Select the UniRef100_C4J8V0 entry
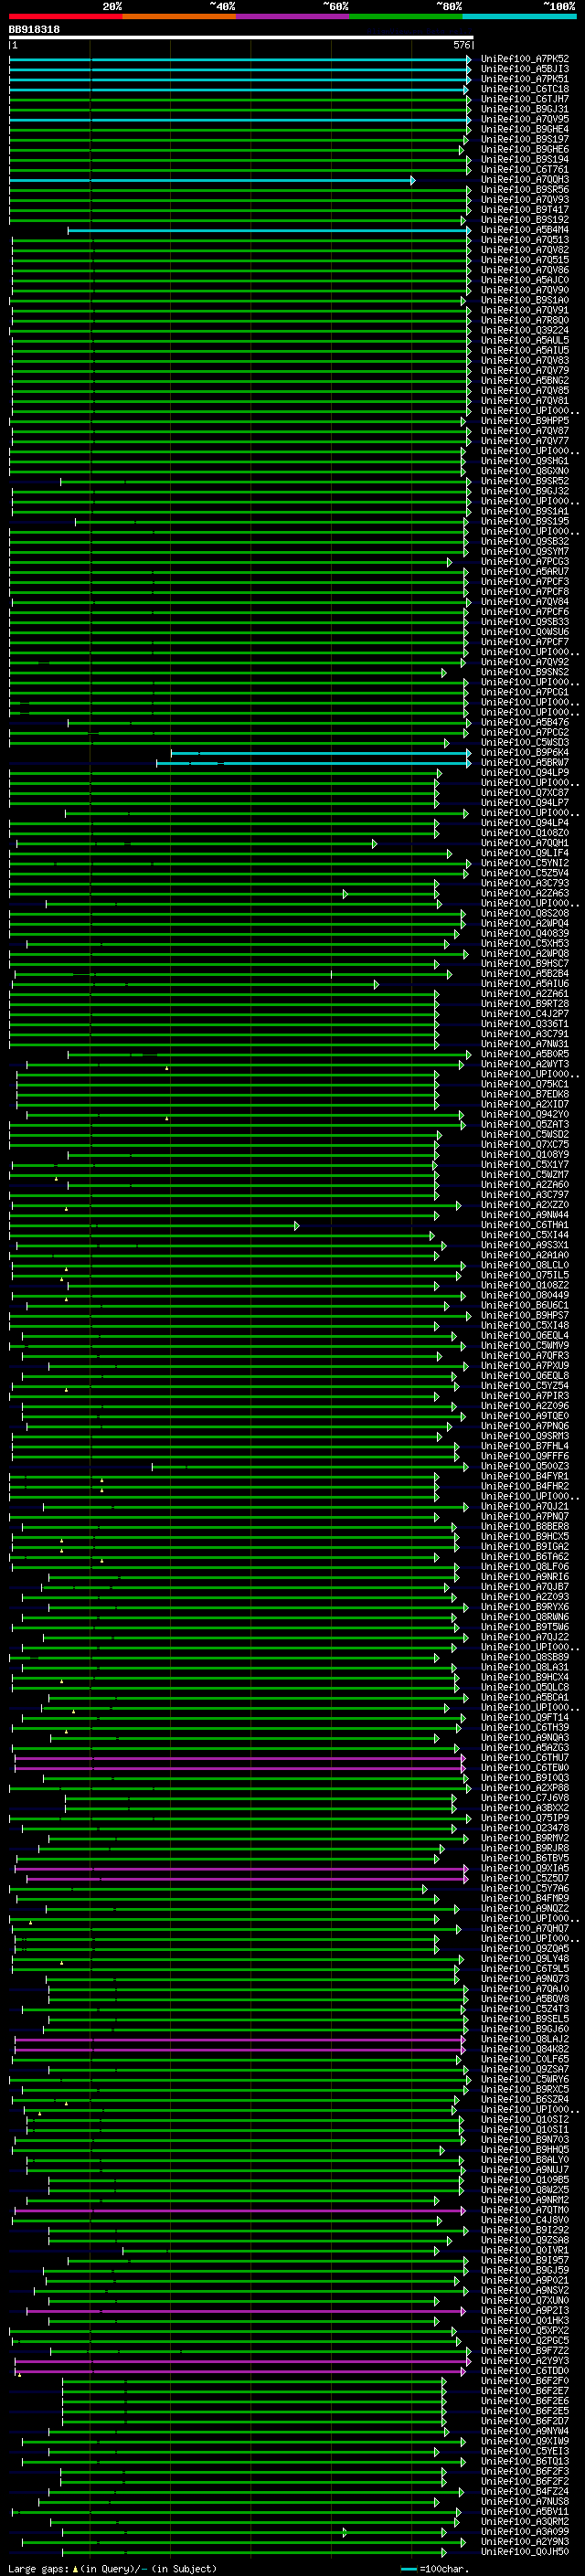 pyautogui.click(x=524, y=2220)
